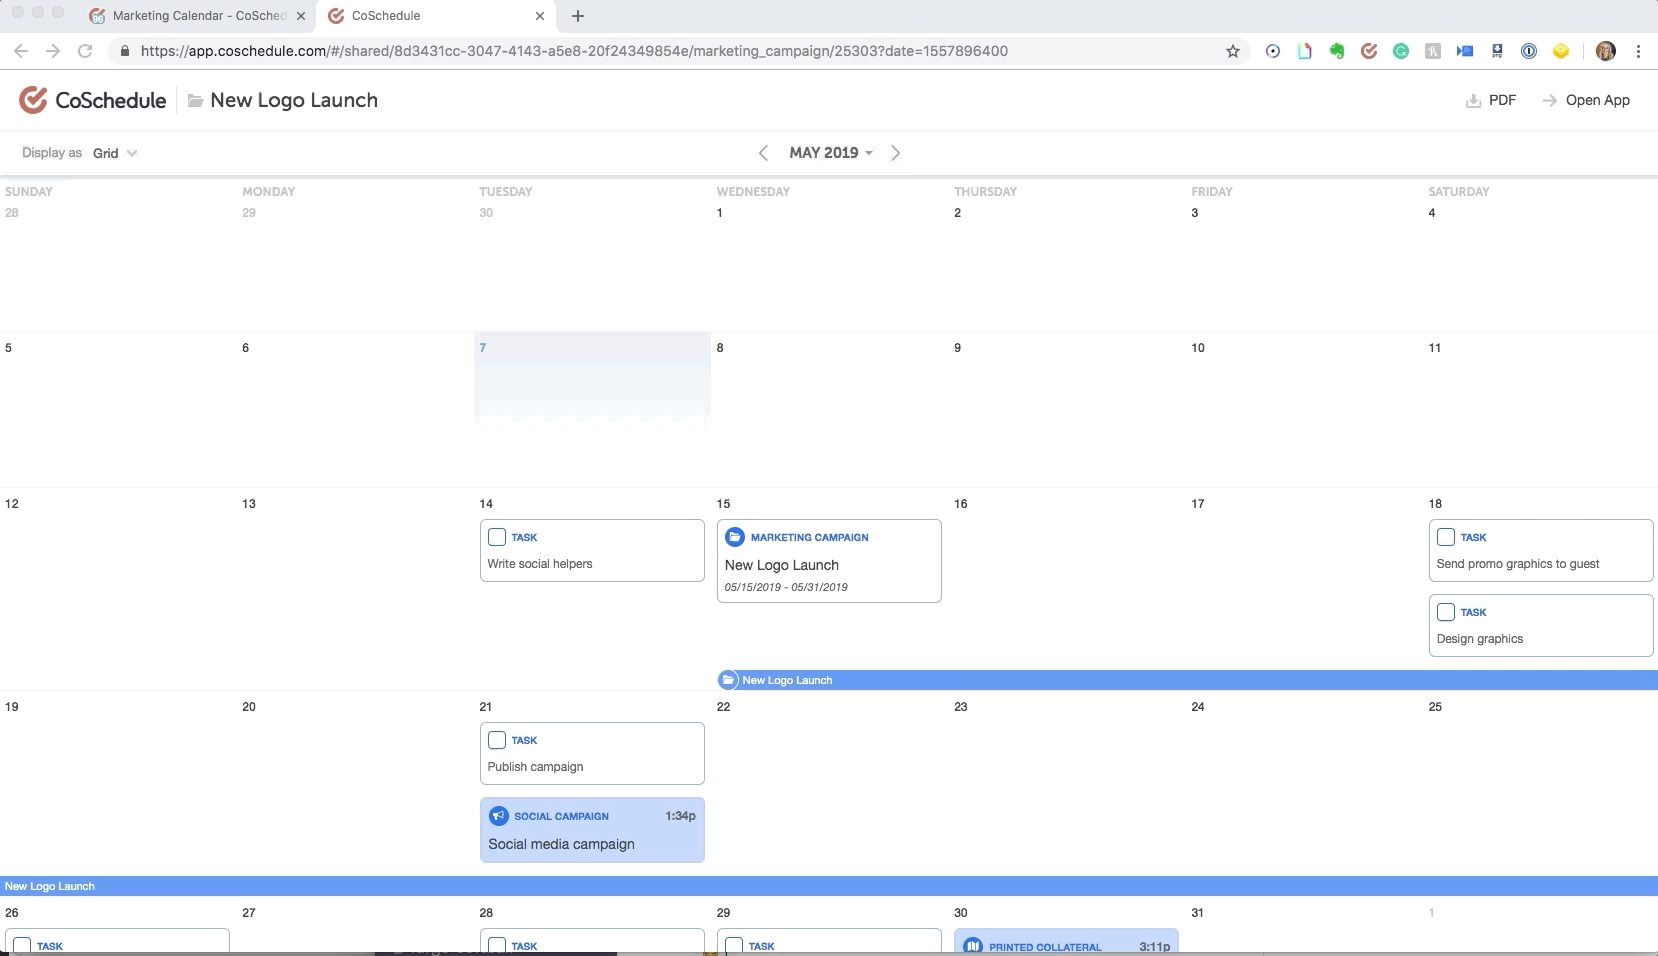Open the New Logo Launch campaign card
This screenshot has width=1658, height=956.
pos(829,561)
